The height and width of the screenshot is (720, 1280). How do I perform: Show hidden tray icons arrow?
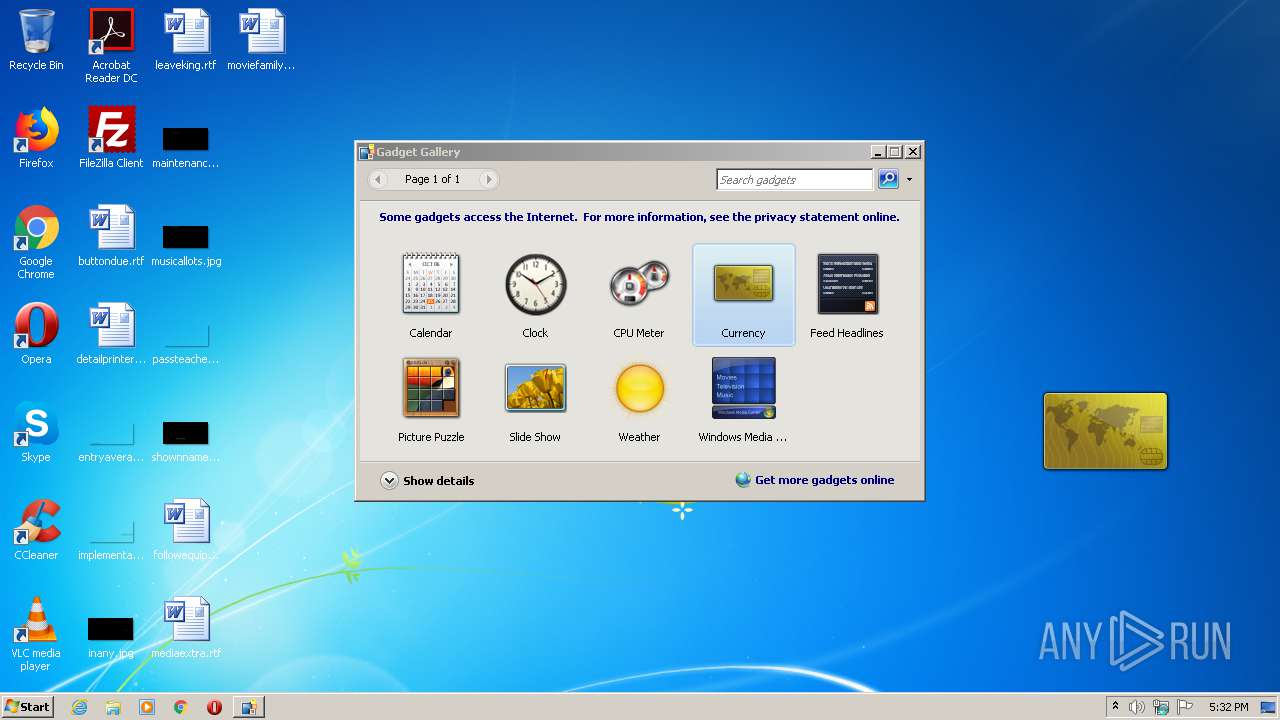pyautogui.click(x=1115, y=707)
